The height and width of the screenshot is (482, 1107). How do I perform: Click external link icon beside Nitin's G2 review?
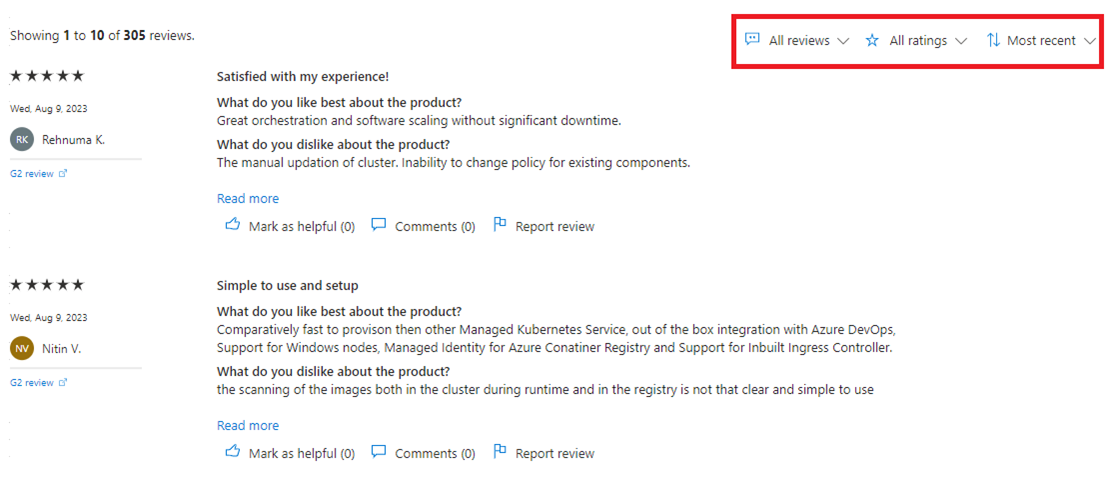pos(63,383)
